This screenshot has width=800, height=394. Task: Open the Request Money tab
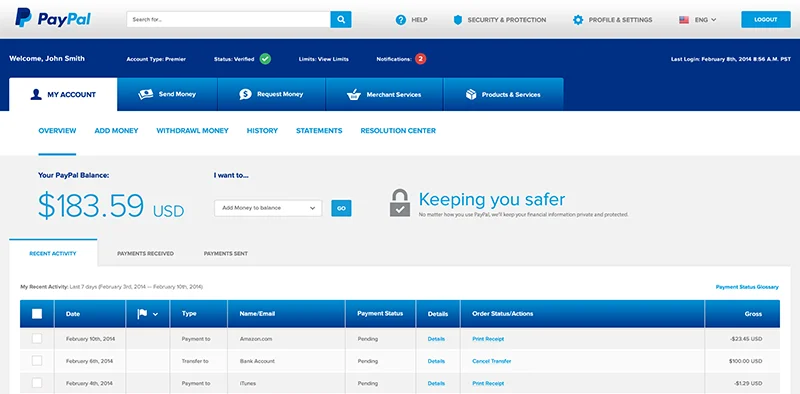[271, 94]
